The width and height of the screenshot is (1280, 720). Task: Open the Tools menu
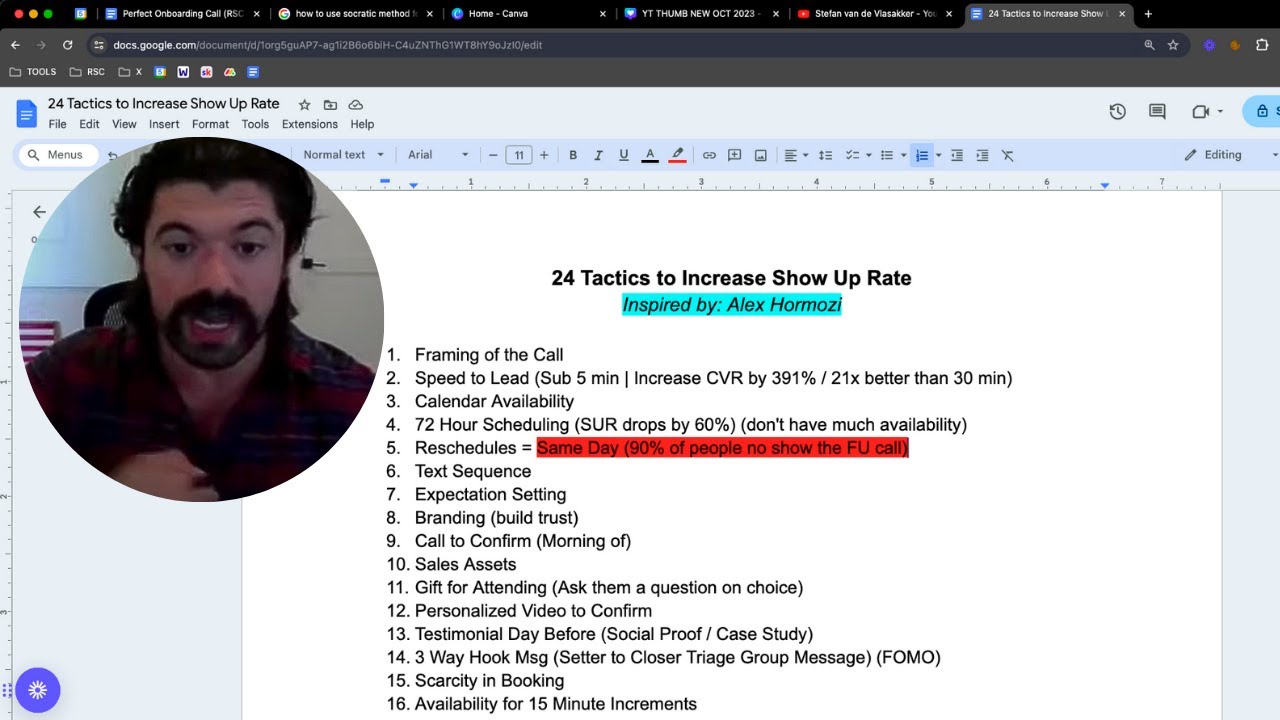click(x=255, y=124)
